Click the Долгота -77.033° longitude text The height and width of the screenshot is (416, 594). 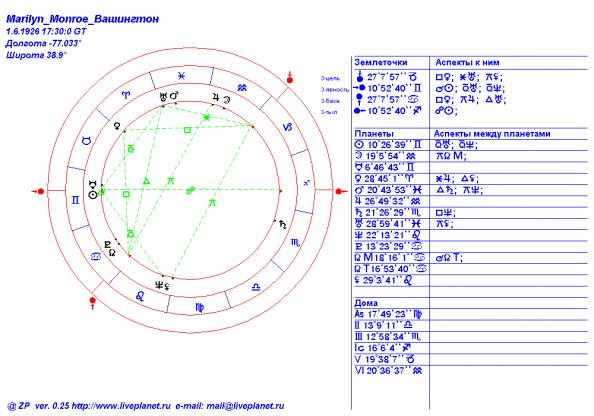pyautogui.click(x=44, y=43)
